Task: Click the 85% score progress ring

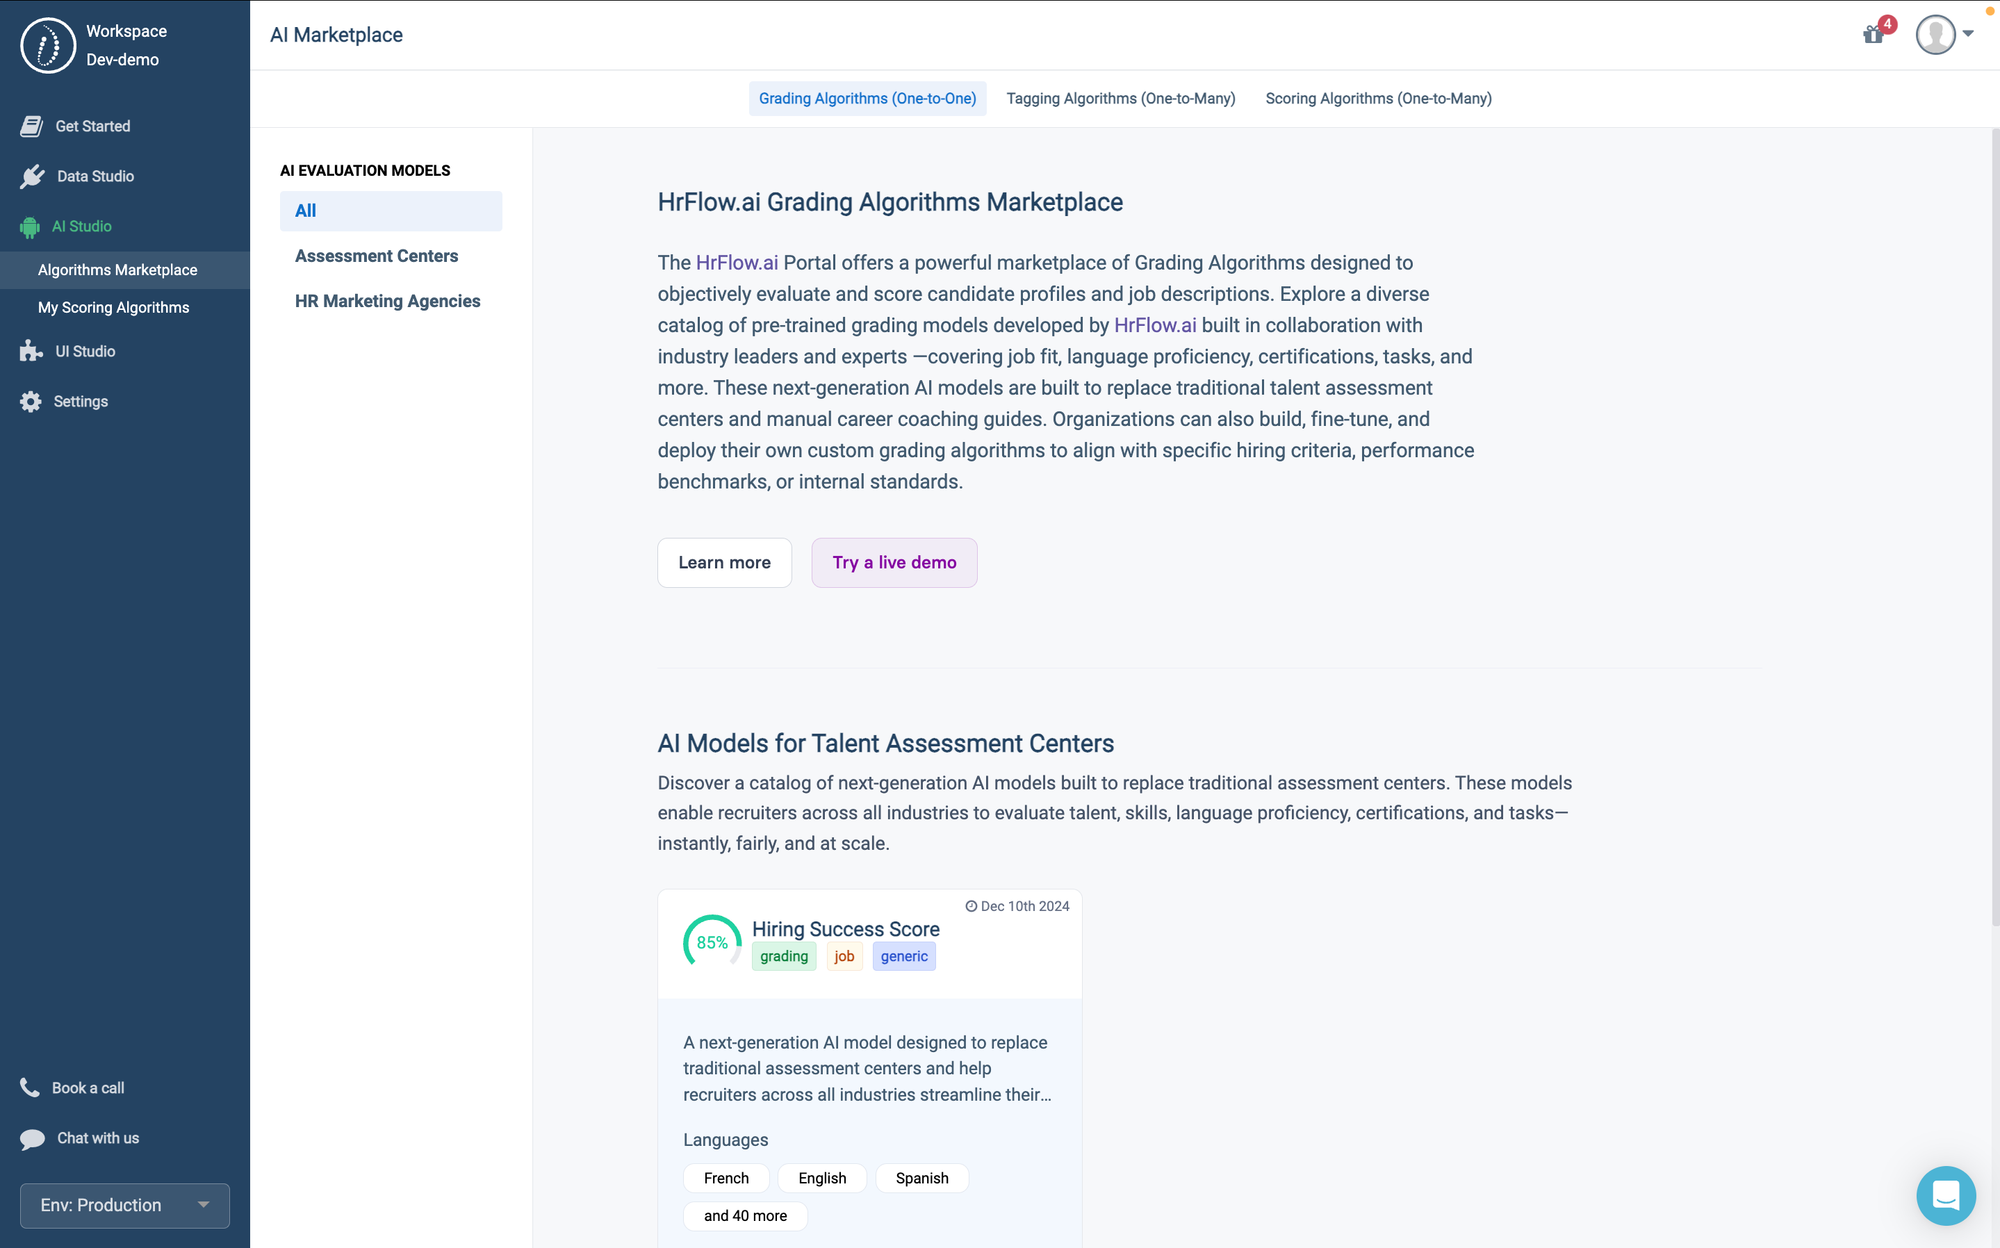Action: (x=712, y=943)
